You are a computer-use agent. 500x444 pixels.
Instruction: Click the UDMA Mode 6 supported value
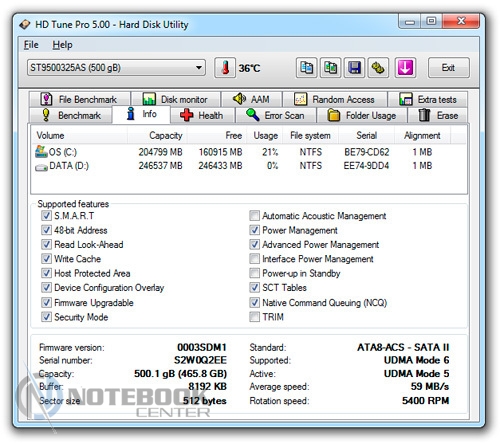click(416, 360)
